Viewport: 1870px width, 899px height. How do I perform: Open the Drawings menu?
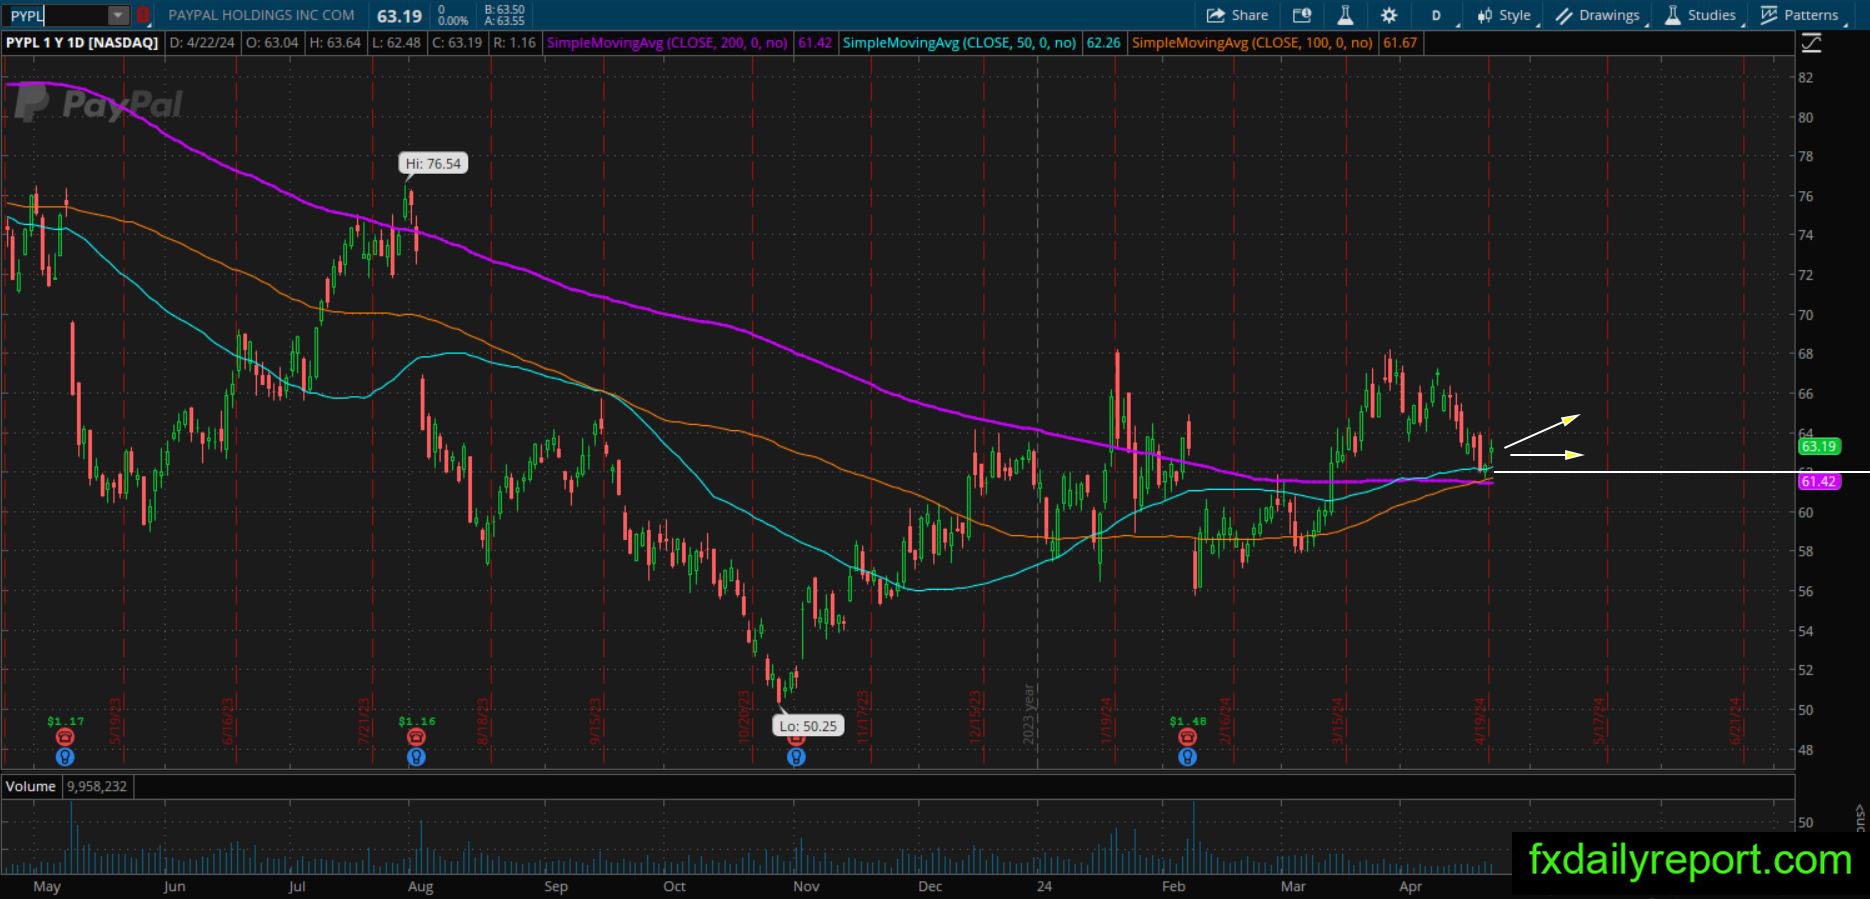1598,15
